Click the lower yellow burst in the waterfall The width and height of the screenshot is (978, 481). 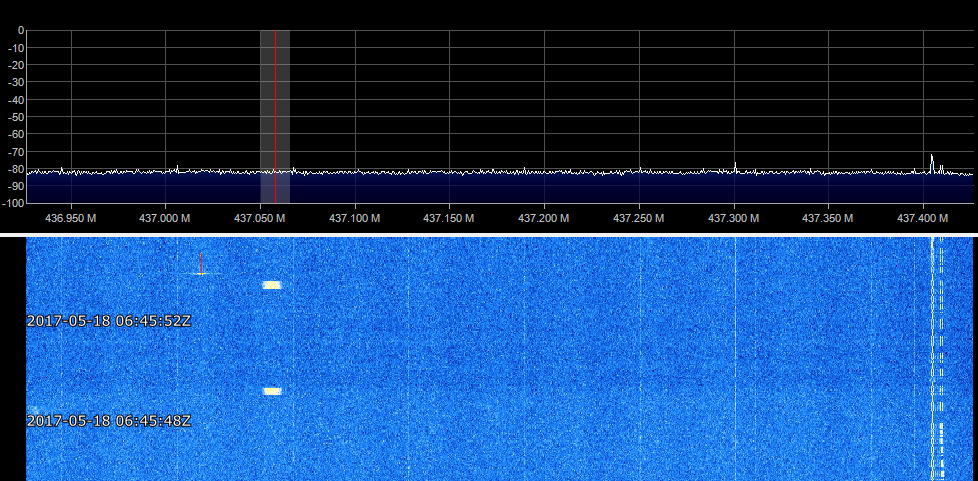pyautogui.click(x=272, y=391)
